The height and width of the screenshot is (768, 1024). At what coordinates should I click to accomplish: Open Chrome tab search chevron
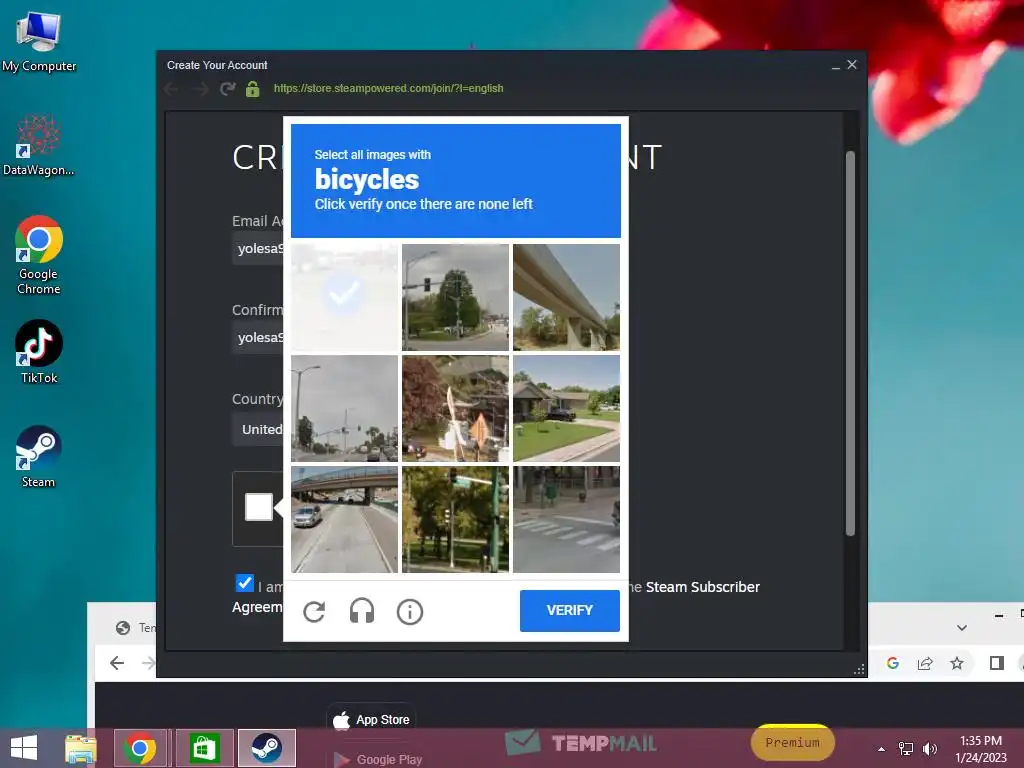tap(962, 628)
